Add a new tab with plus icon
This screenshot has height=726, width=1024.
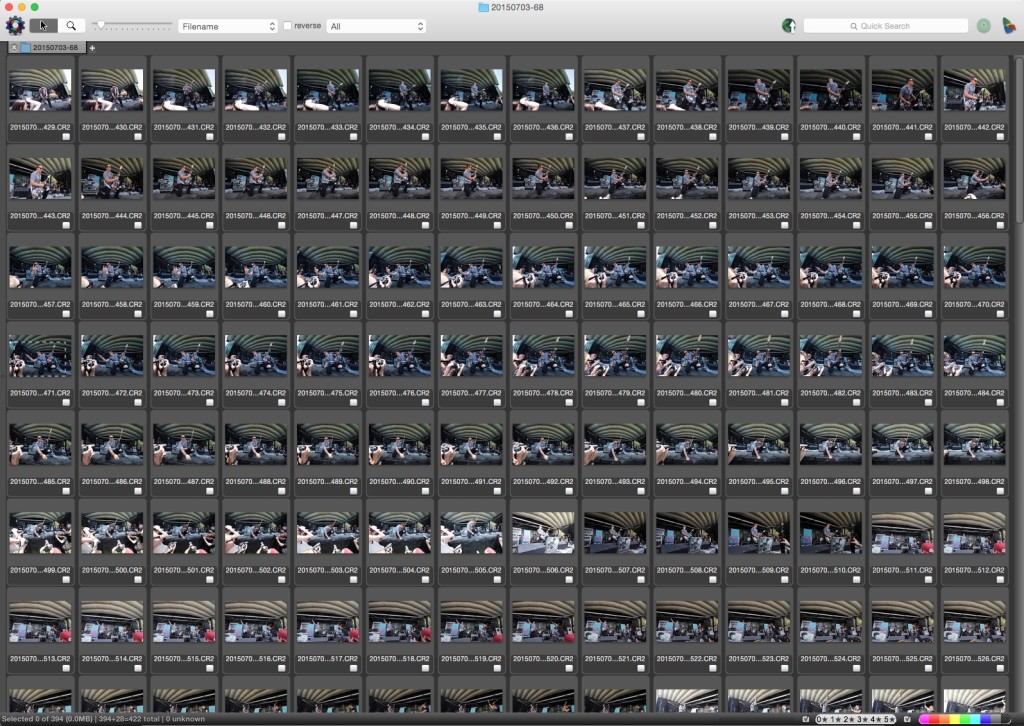[x=92, y=48]
